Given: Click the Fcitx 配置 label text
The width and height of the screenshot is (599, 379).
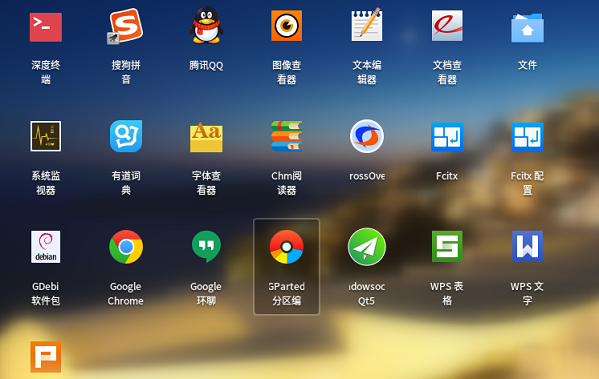Looking at the screenshot, I should coord(527,183).
